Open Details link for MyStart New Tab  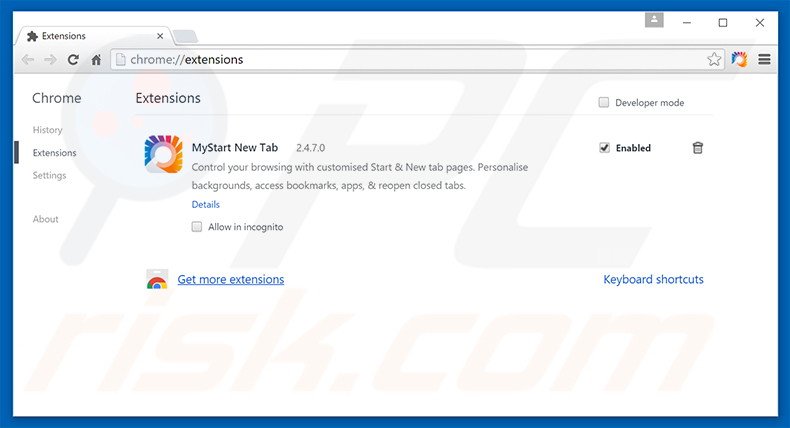(x=206, y=204)
